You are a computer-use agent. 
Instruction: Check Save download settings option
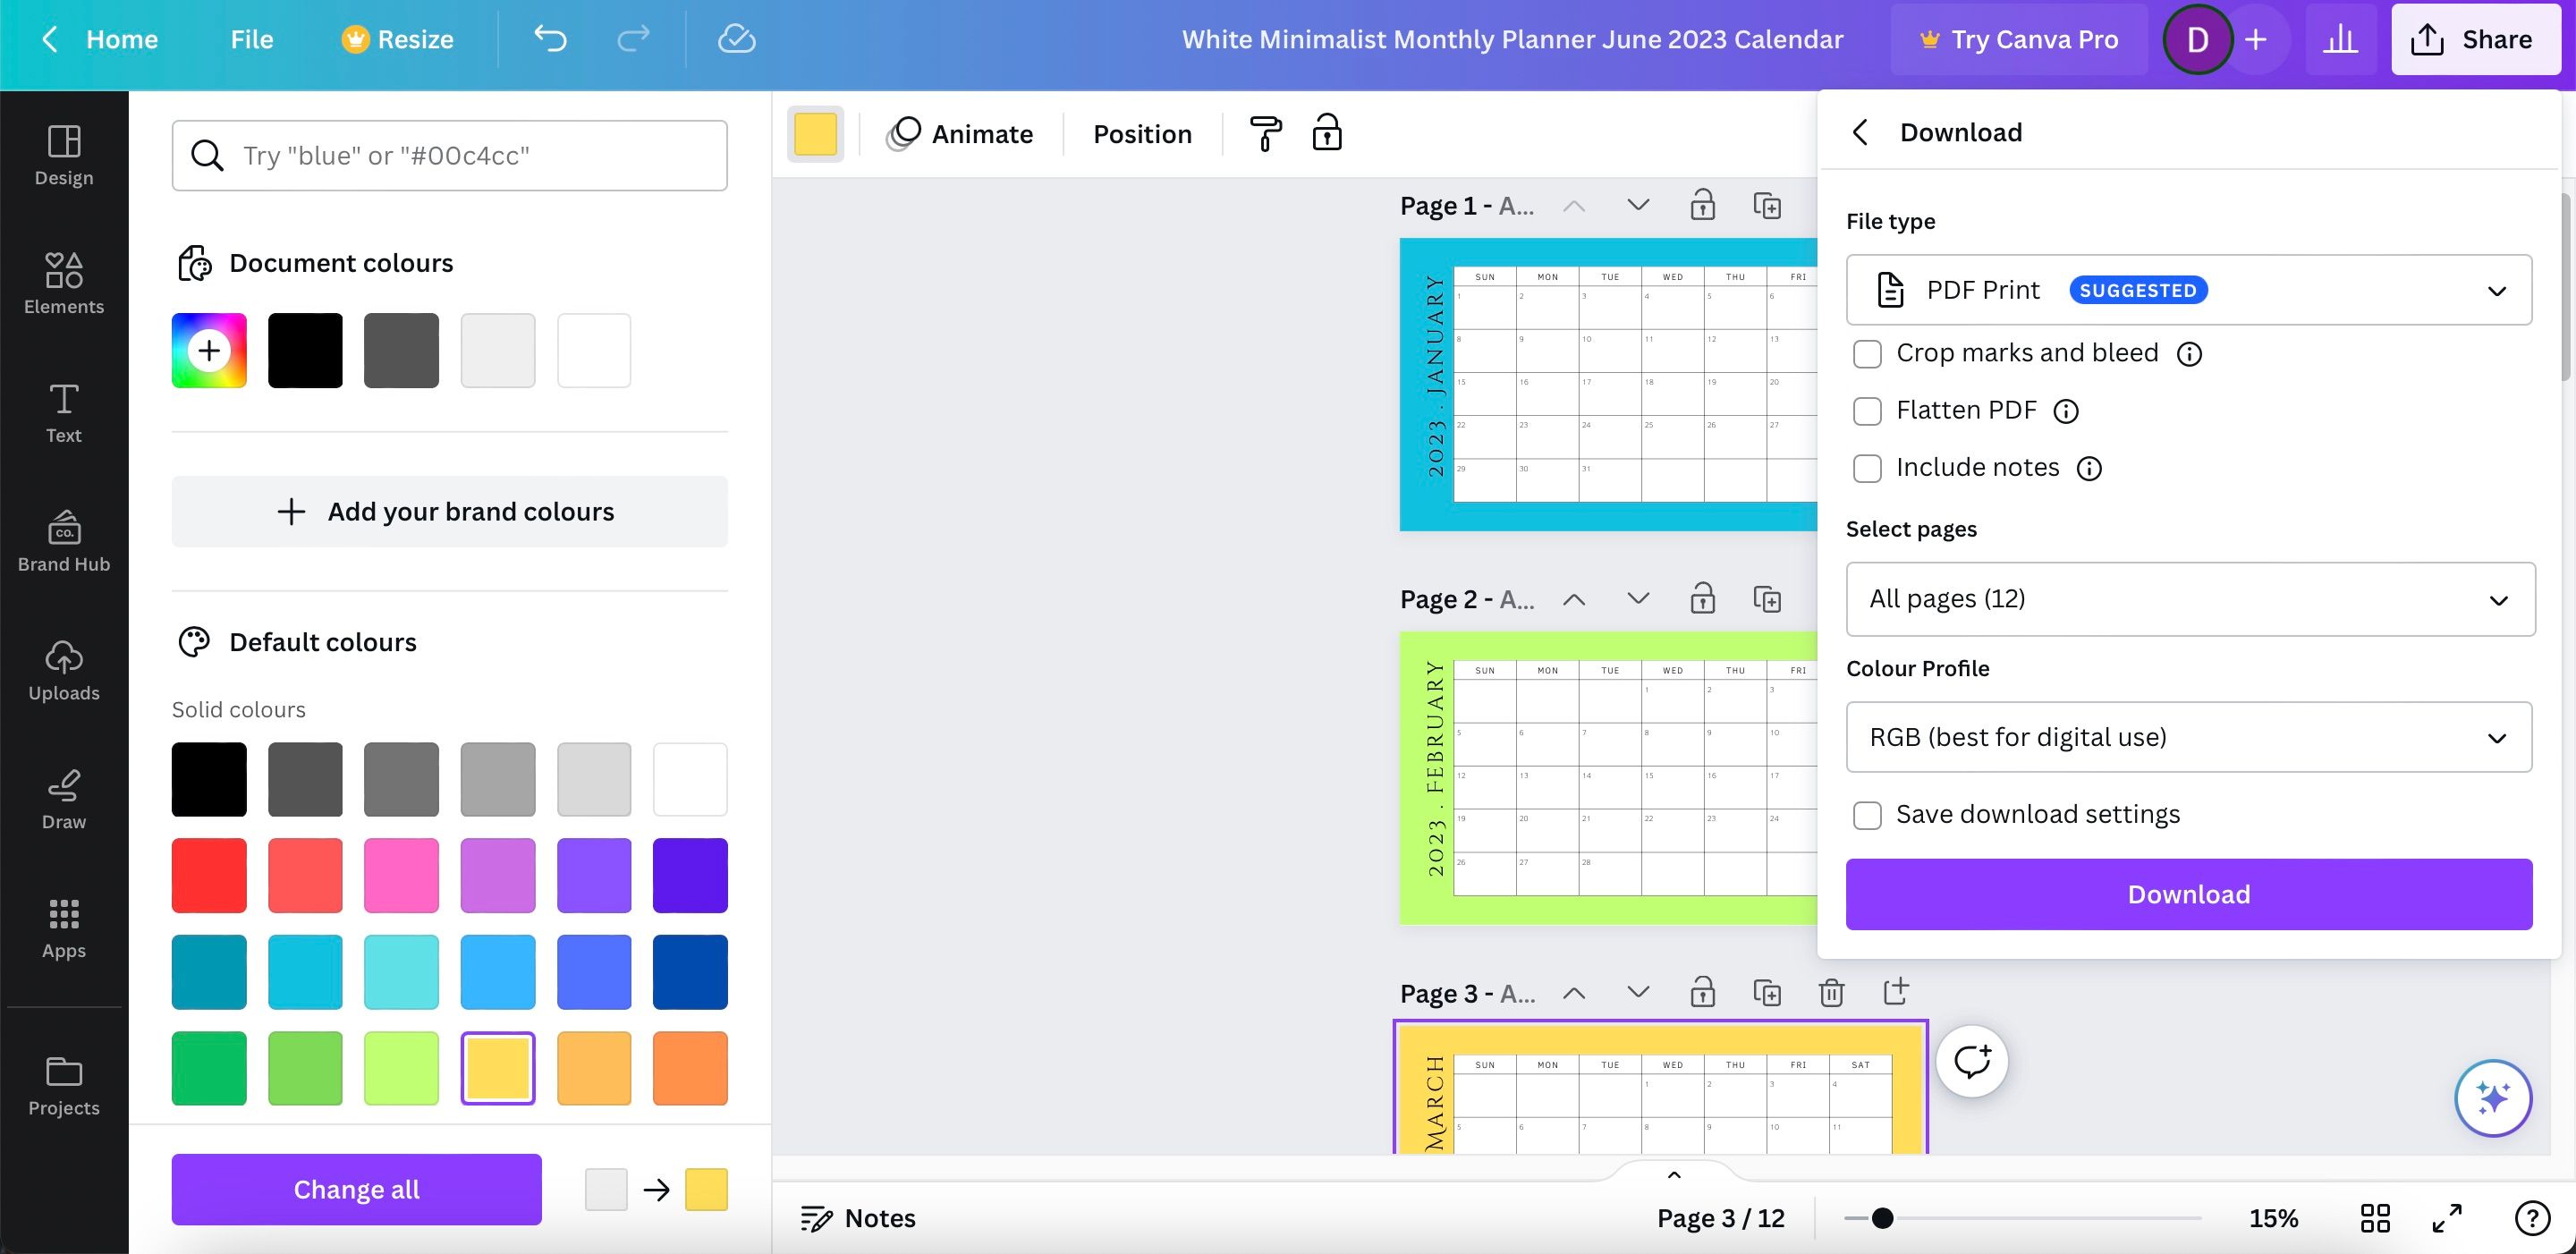(1867, 815)
